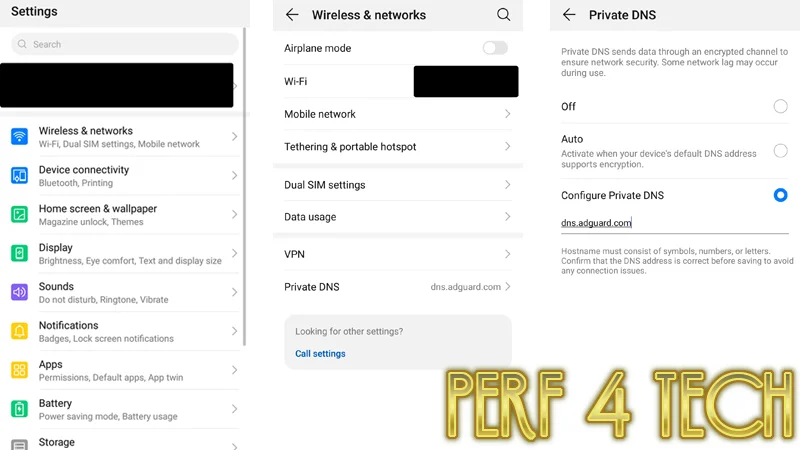The width and height of the screenshot is (800, 450).
Task: Open the Dual SIM settings entry
Action: pyautogui.click(x=397, y=185)
